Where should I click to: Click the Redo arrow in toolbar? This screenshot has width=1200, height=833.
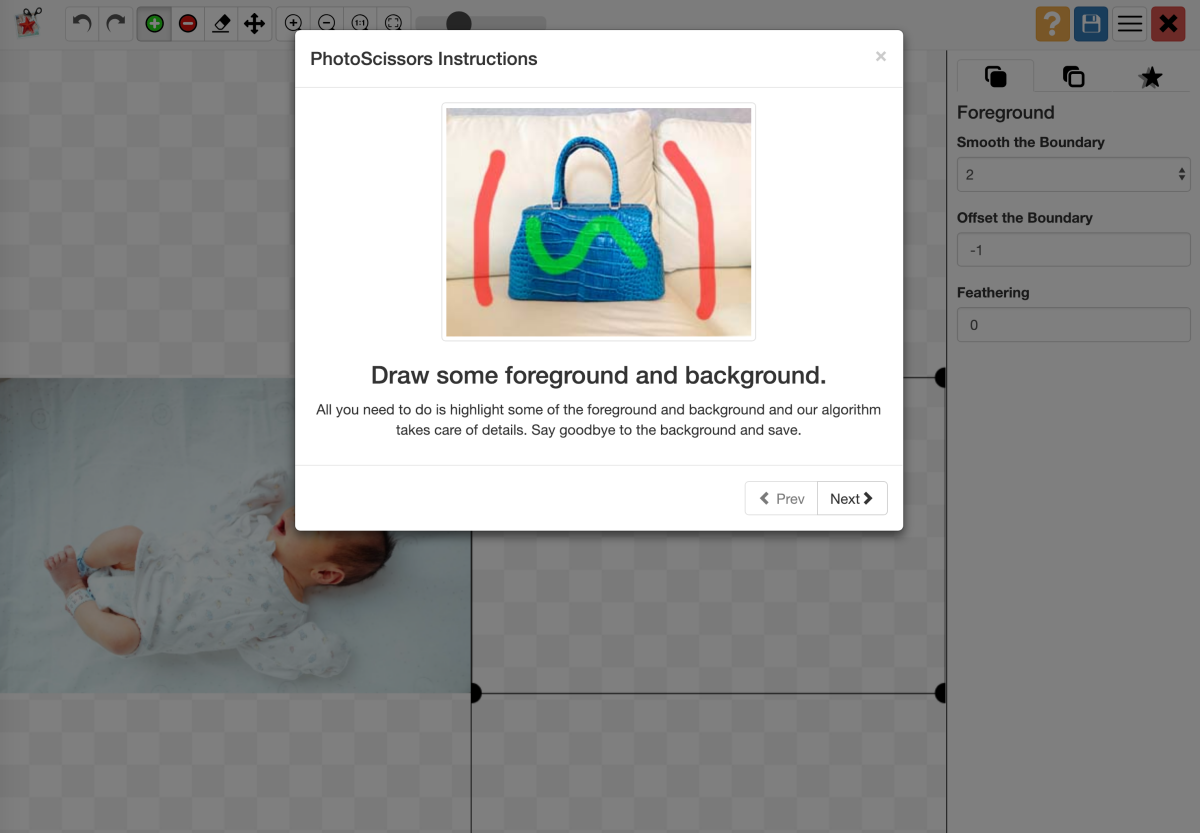tap(116, 23)
